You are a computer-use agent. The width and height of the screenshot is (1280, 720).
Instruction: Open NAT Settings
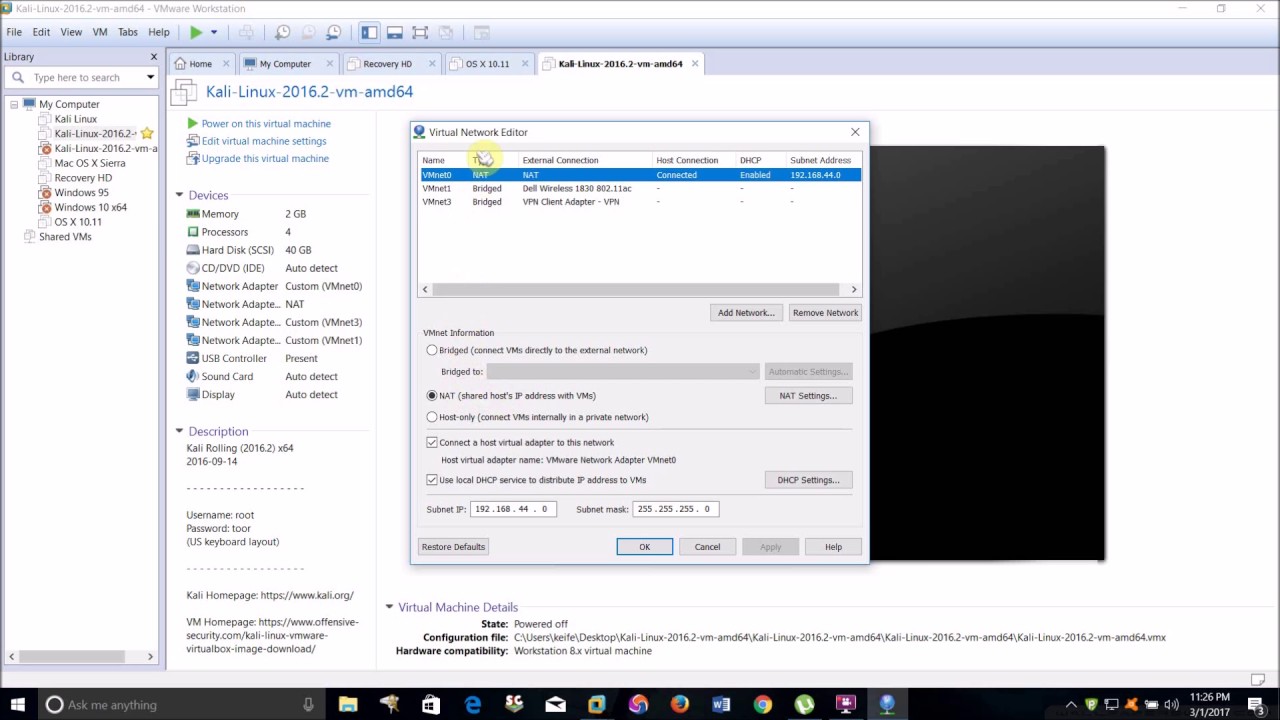coord(808,396)
